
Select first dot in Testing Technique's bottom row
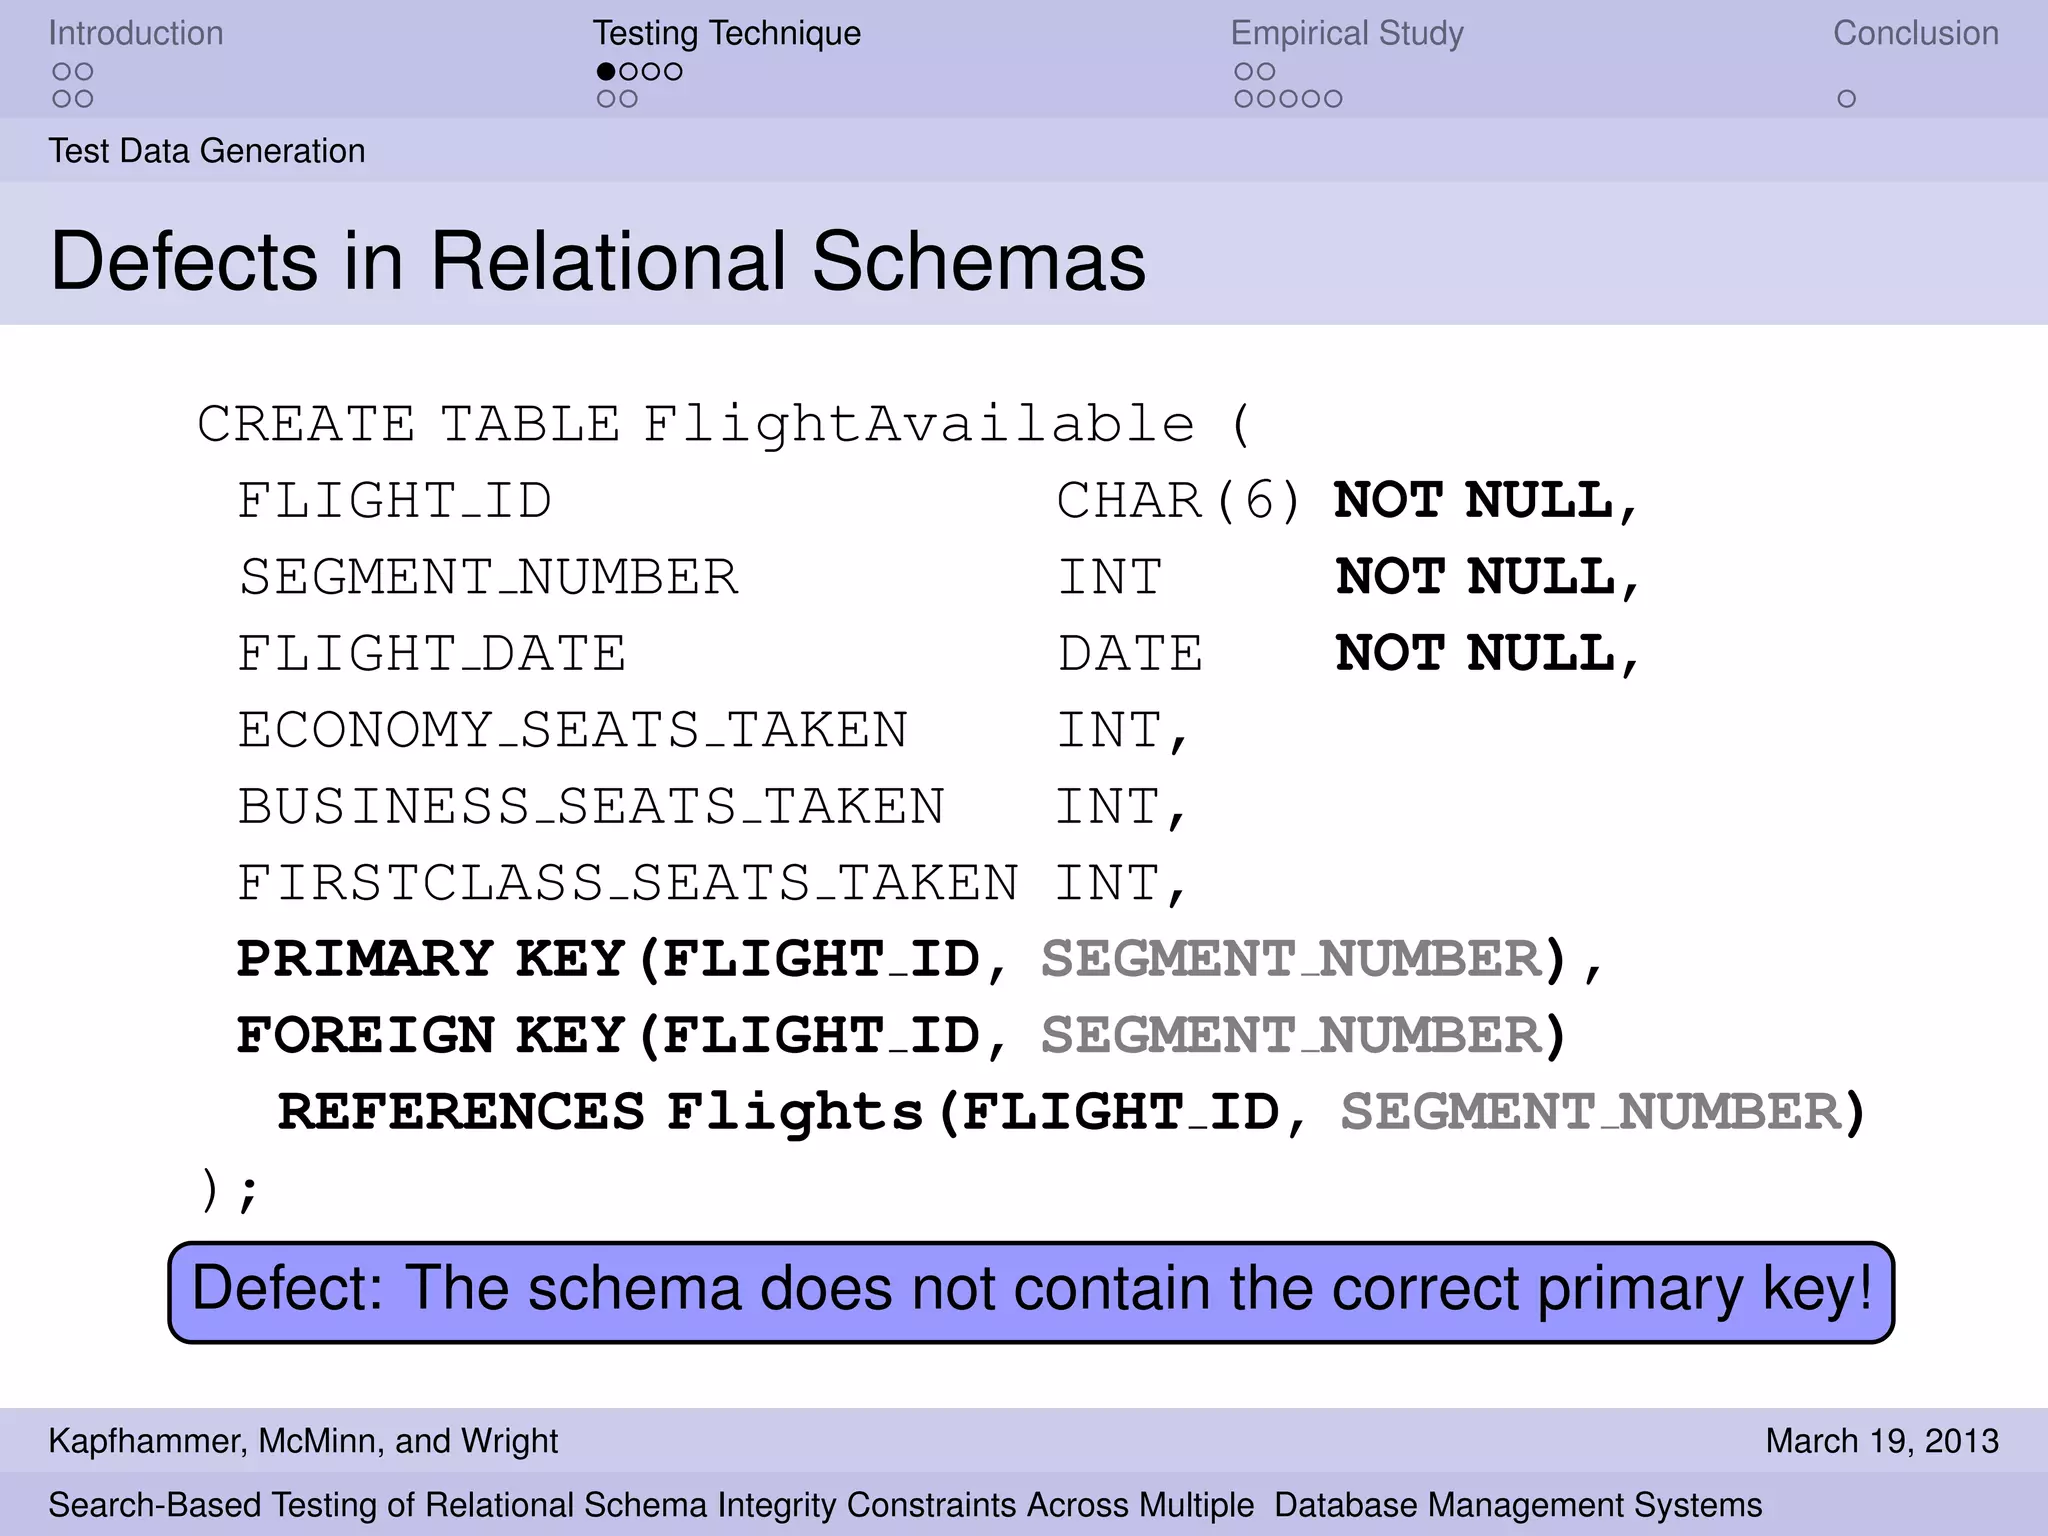pyautogui.click(x=605, y=99)
